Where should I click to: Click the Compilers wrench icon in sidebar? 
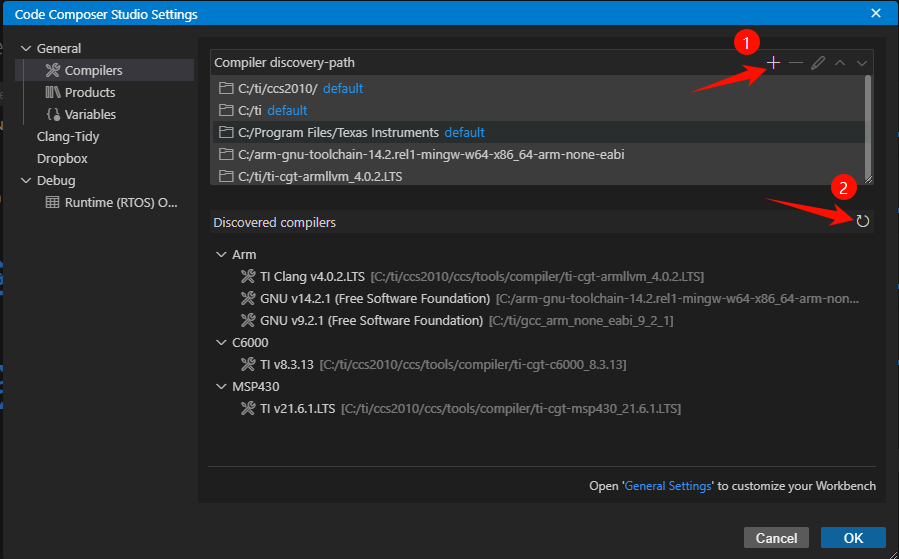pos(53,70)
